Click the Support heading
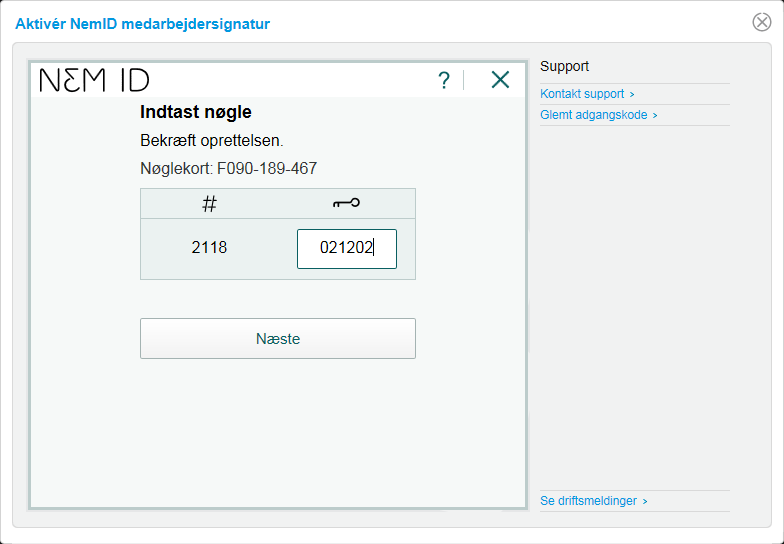Viewport: 784px width, 544px height. point(564,66)
